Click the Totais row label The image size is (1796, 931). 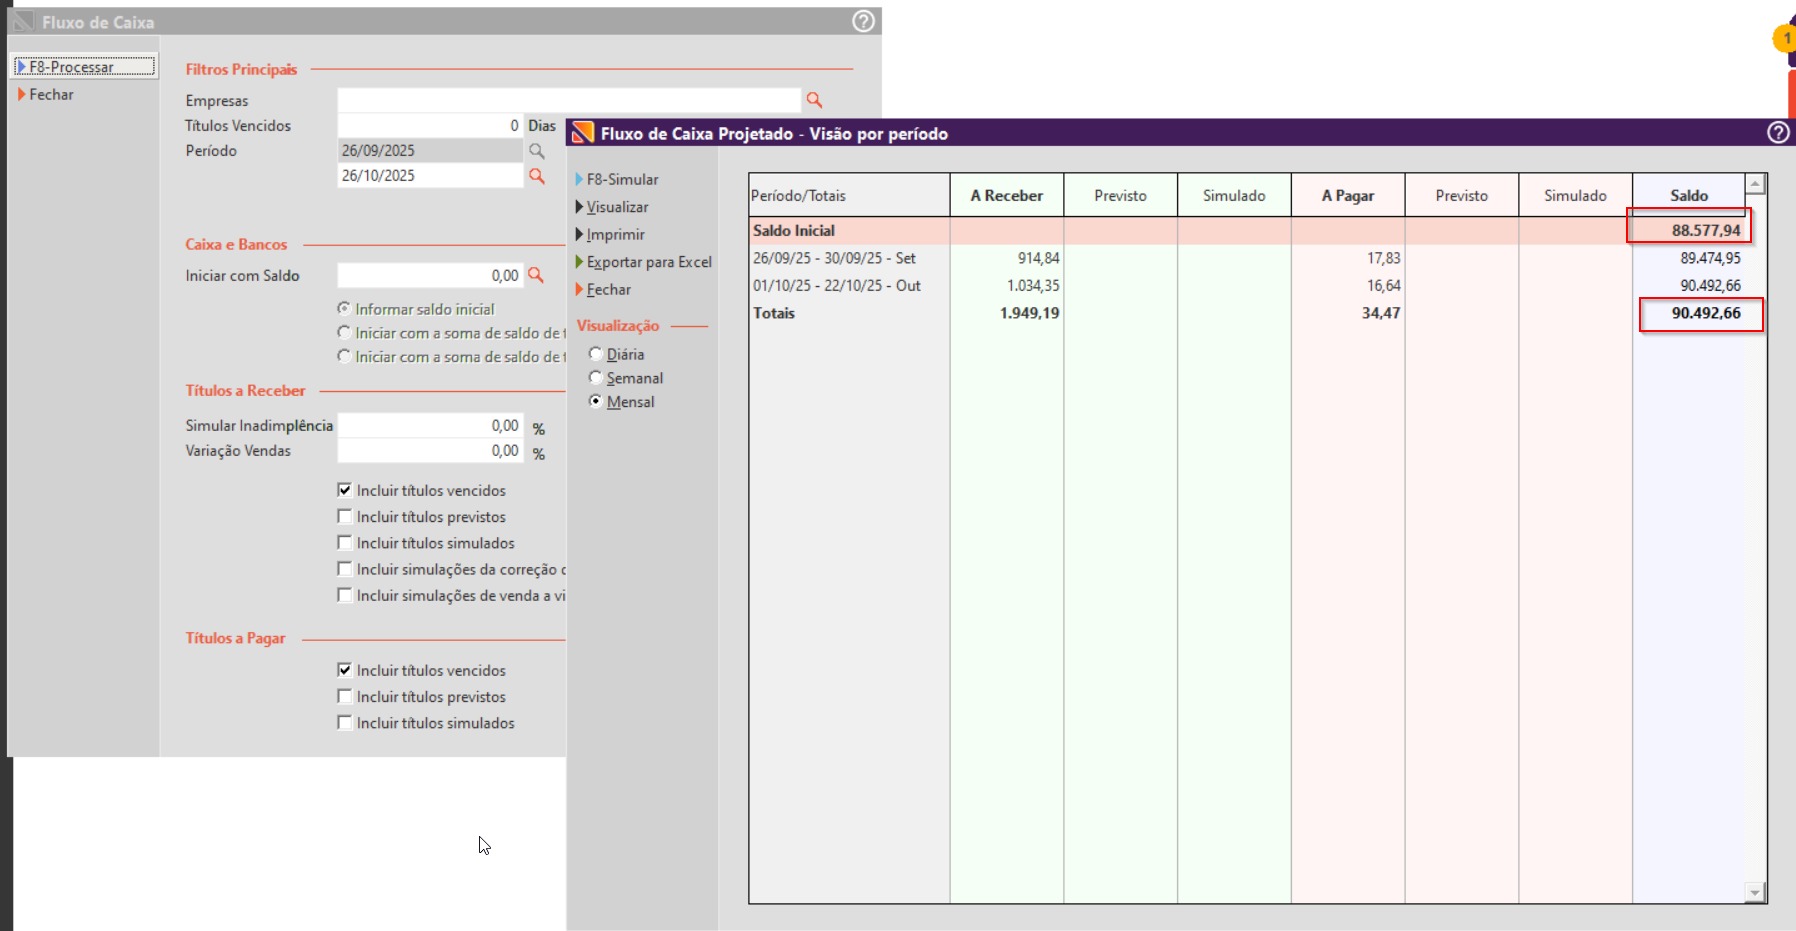[x=774, y=313]
